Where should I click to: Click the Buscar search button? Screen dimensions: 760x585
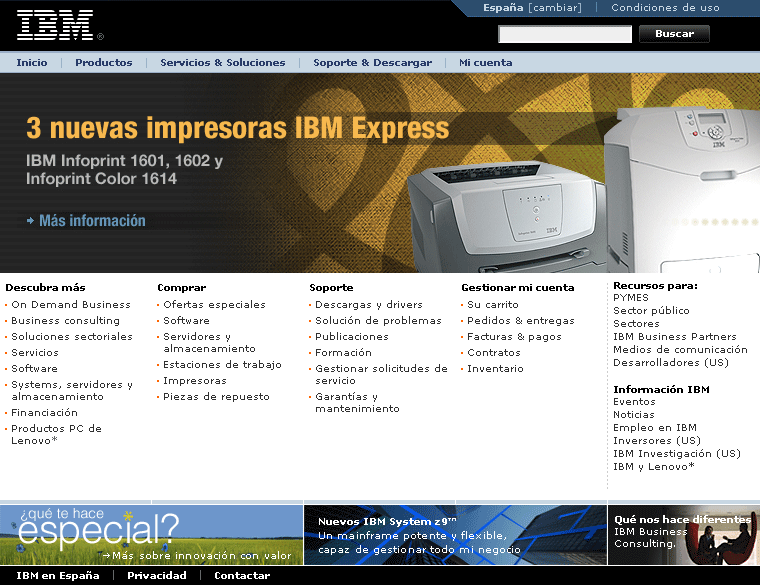674,34
